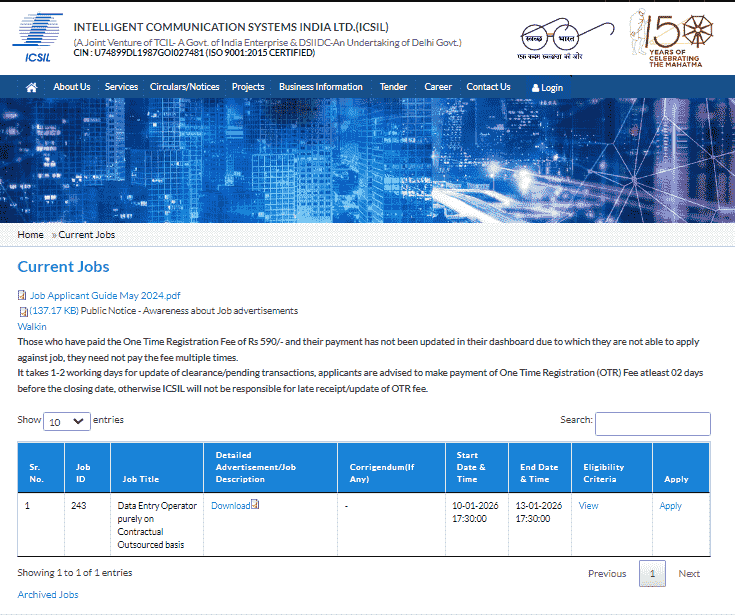
Task: Click end date 13-01-2026 17:30:00
Action: 539,512
